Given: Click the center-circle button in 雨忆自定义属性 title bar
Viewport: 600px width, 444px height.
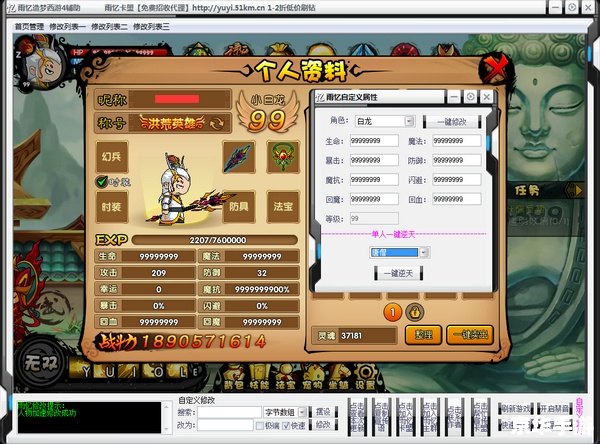Looking at the screenshot, I should coord(470,97).
